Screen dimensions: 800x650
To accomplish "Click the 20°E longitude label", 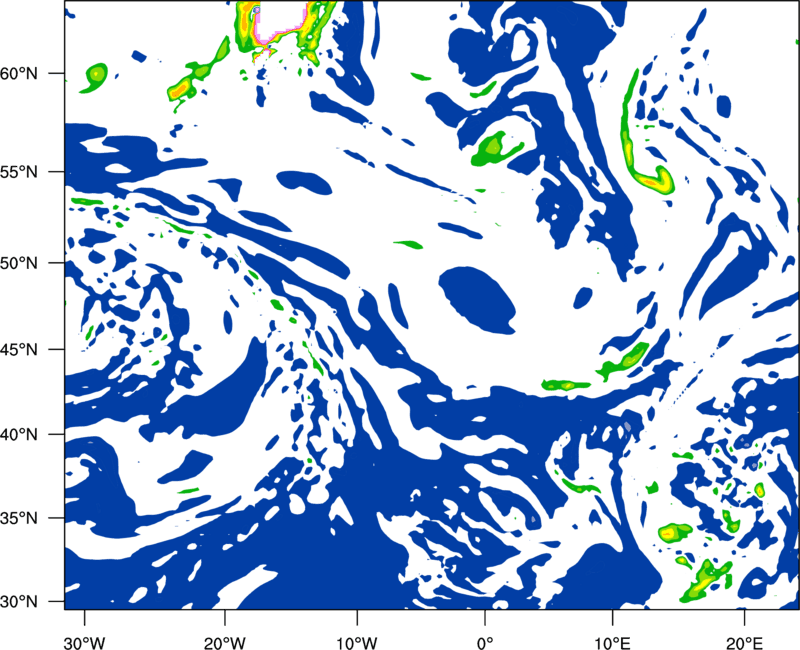I will (744, 643).
